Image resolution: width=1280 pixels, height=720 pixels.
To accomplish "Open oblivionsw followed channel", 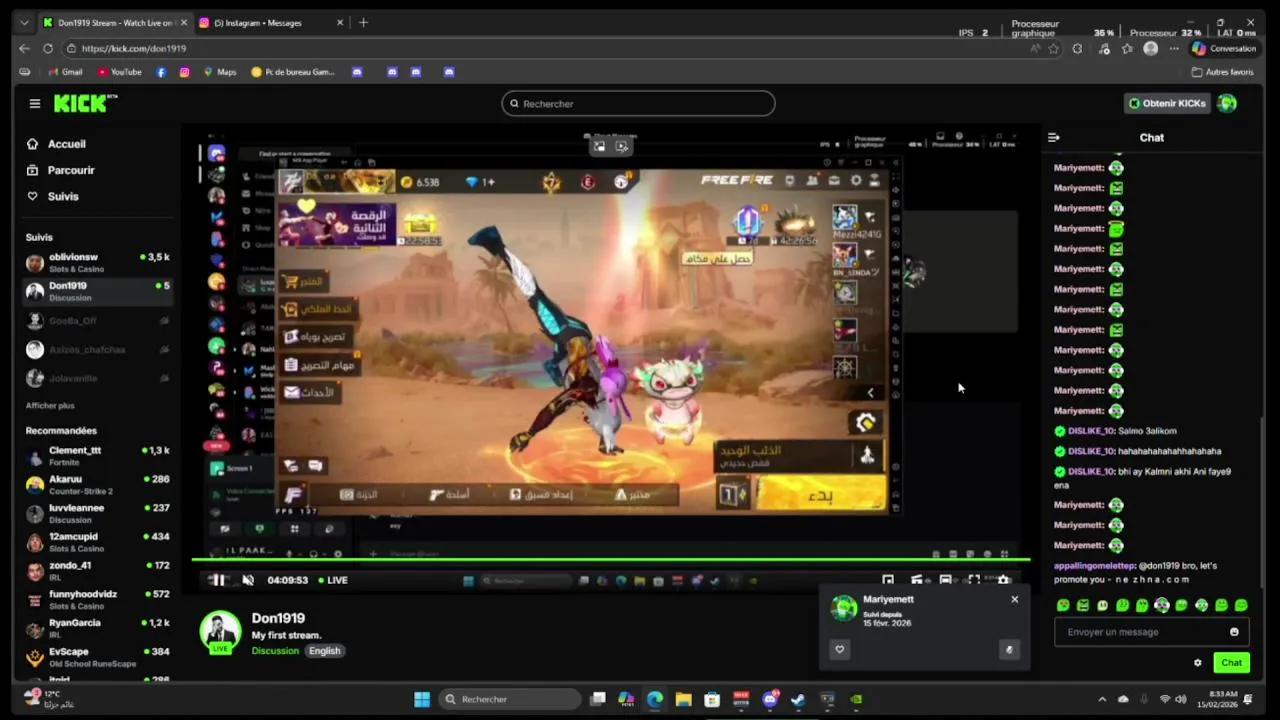I will (x=97, y=262).
